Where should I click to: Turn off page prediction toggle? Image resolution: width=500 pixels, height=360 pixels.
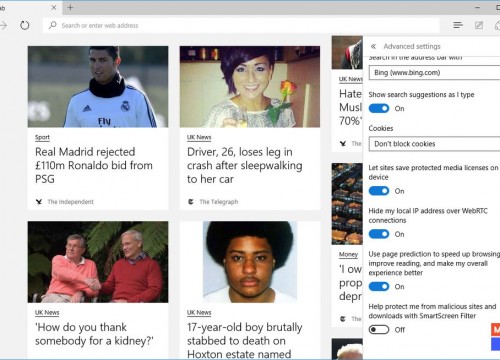click(379, 287)
